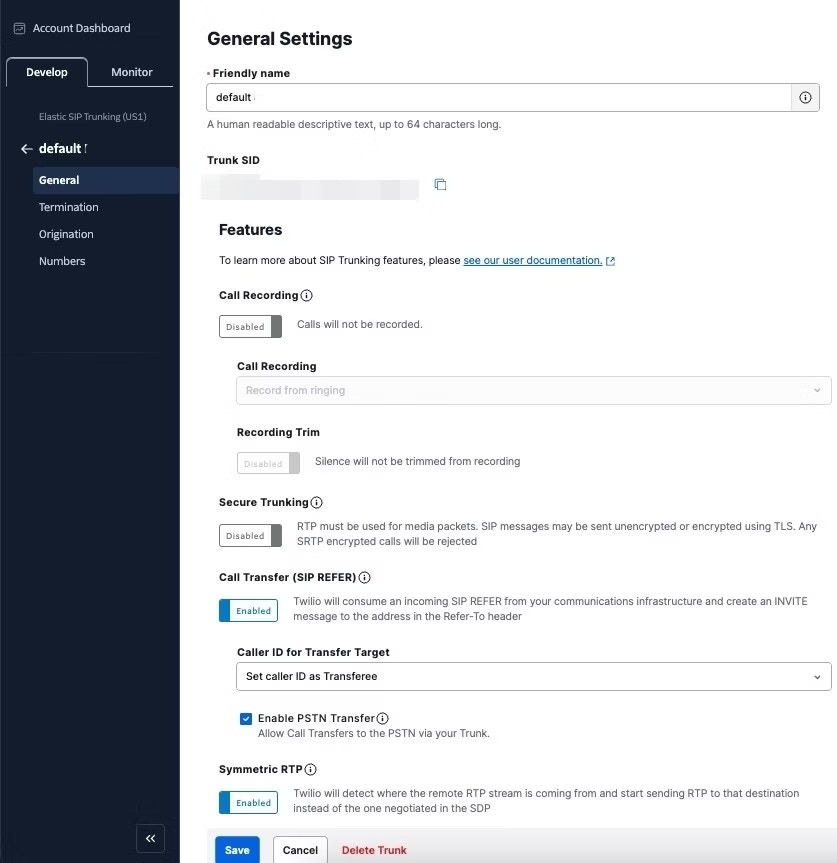Open the user documentation link
The width and height of the screenshot is (837, 863).
click(534, 260)
